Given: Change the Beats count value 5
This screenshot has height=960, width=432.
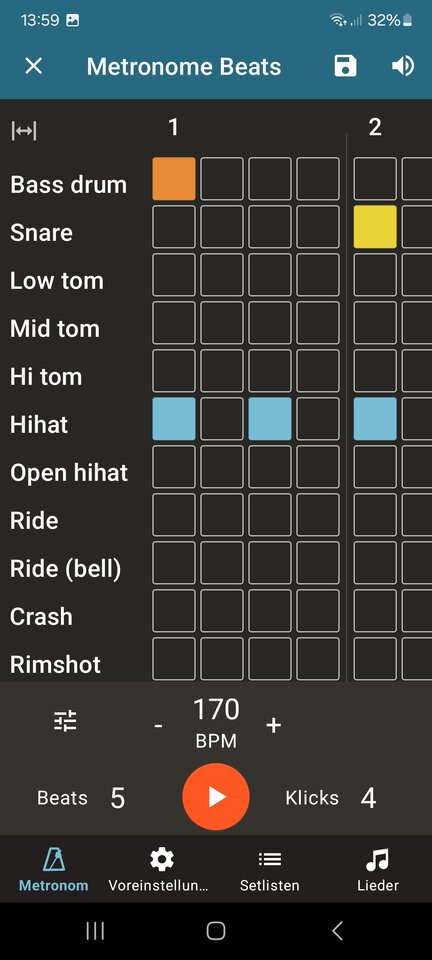Looking at the screenshot, I should pyautogui.click(x=117, y=798).
